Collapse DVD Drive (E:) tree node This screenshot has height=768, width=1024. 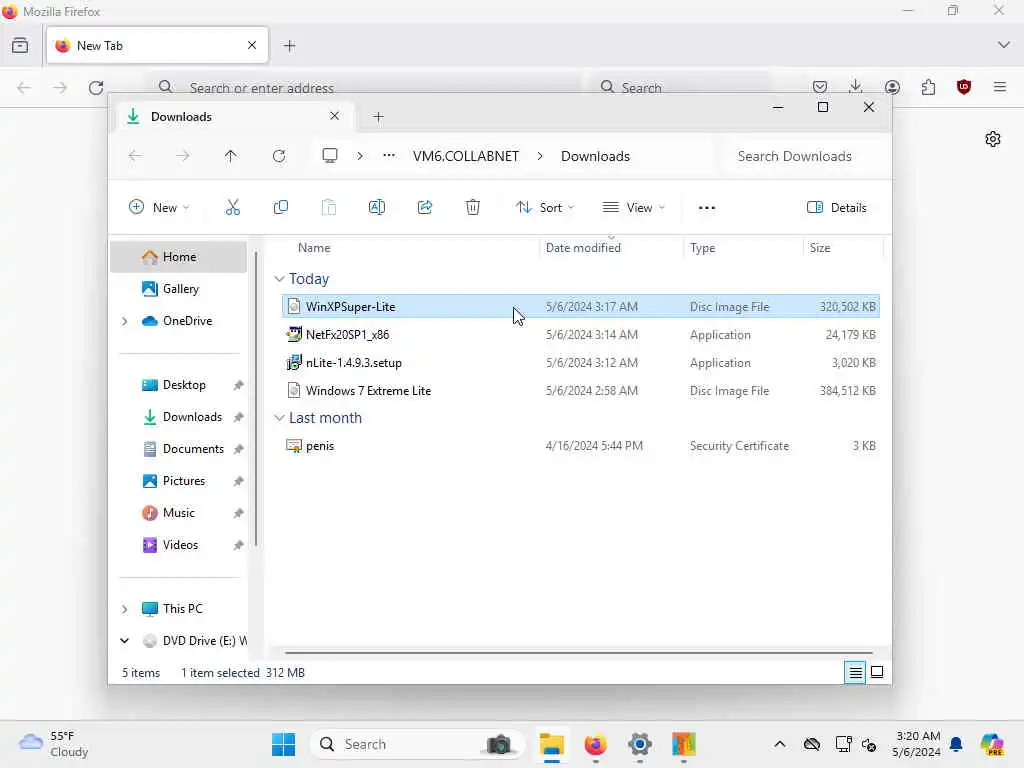point(125,641)
